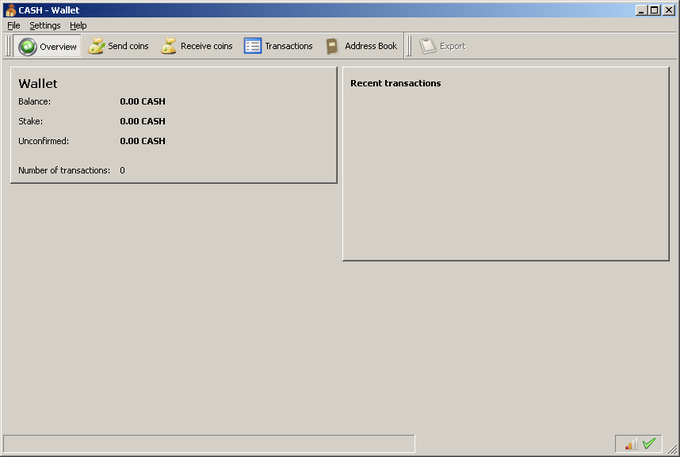Viewport: 680px width, 457px height.
Task: Open the Address Book
Action: click(361, 46)
